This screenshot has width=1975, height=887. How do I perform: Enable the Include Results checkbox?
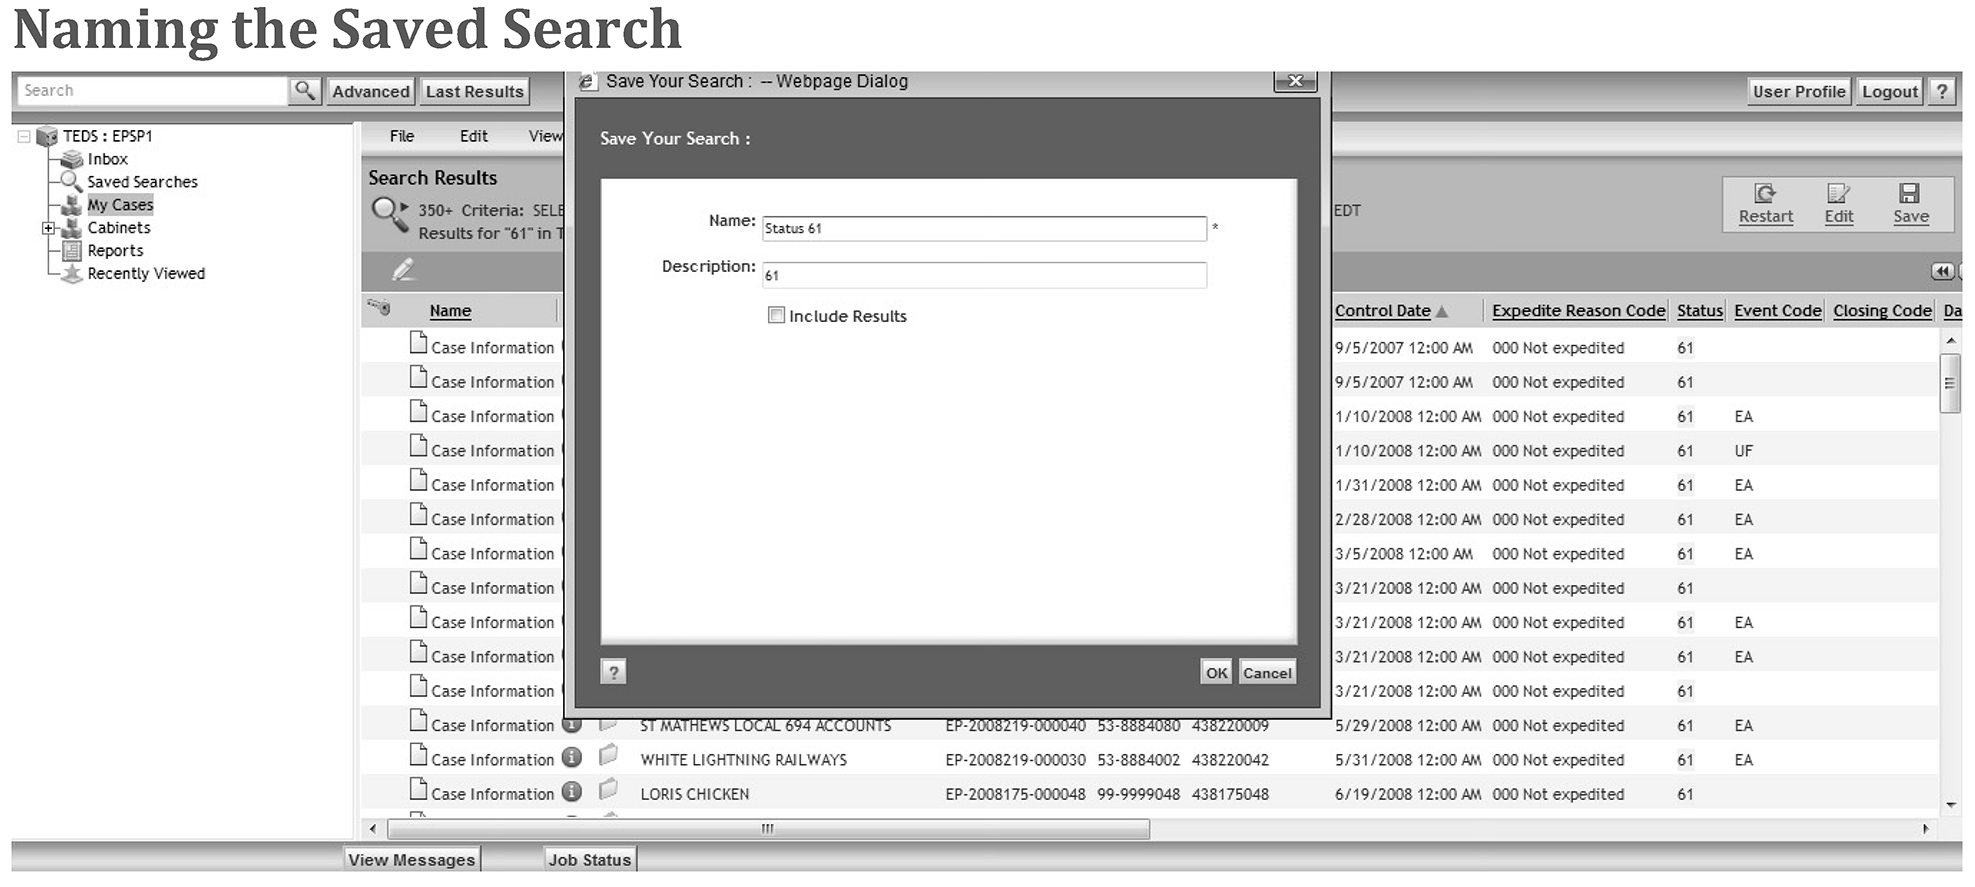tap(776, 316)
